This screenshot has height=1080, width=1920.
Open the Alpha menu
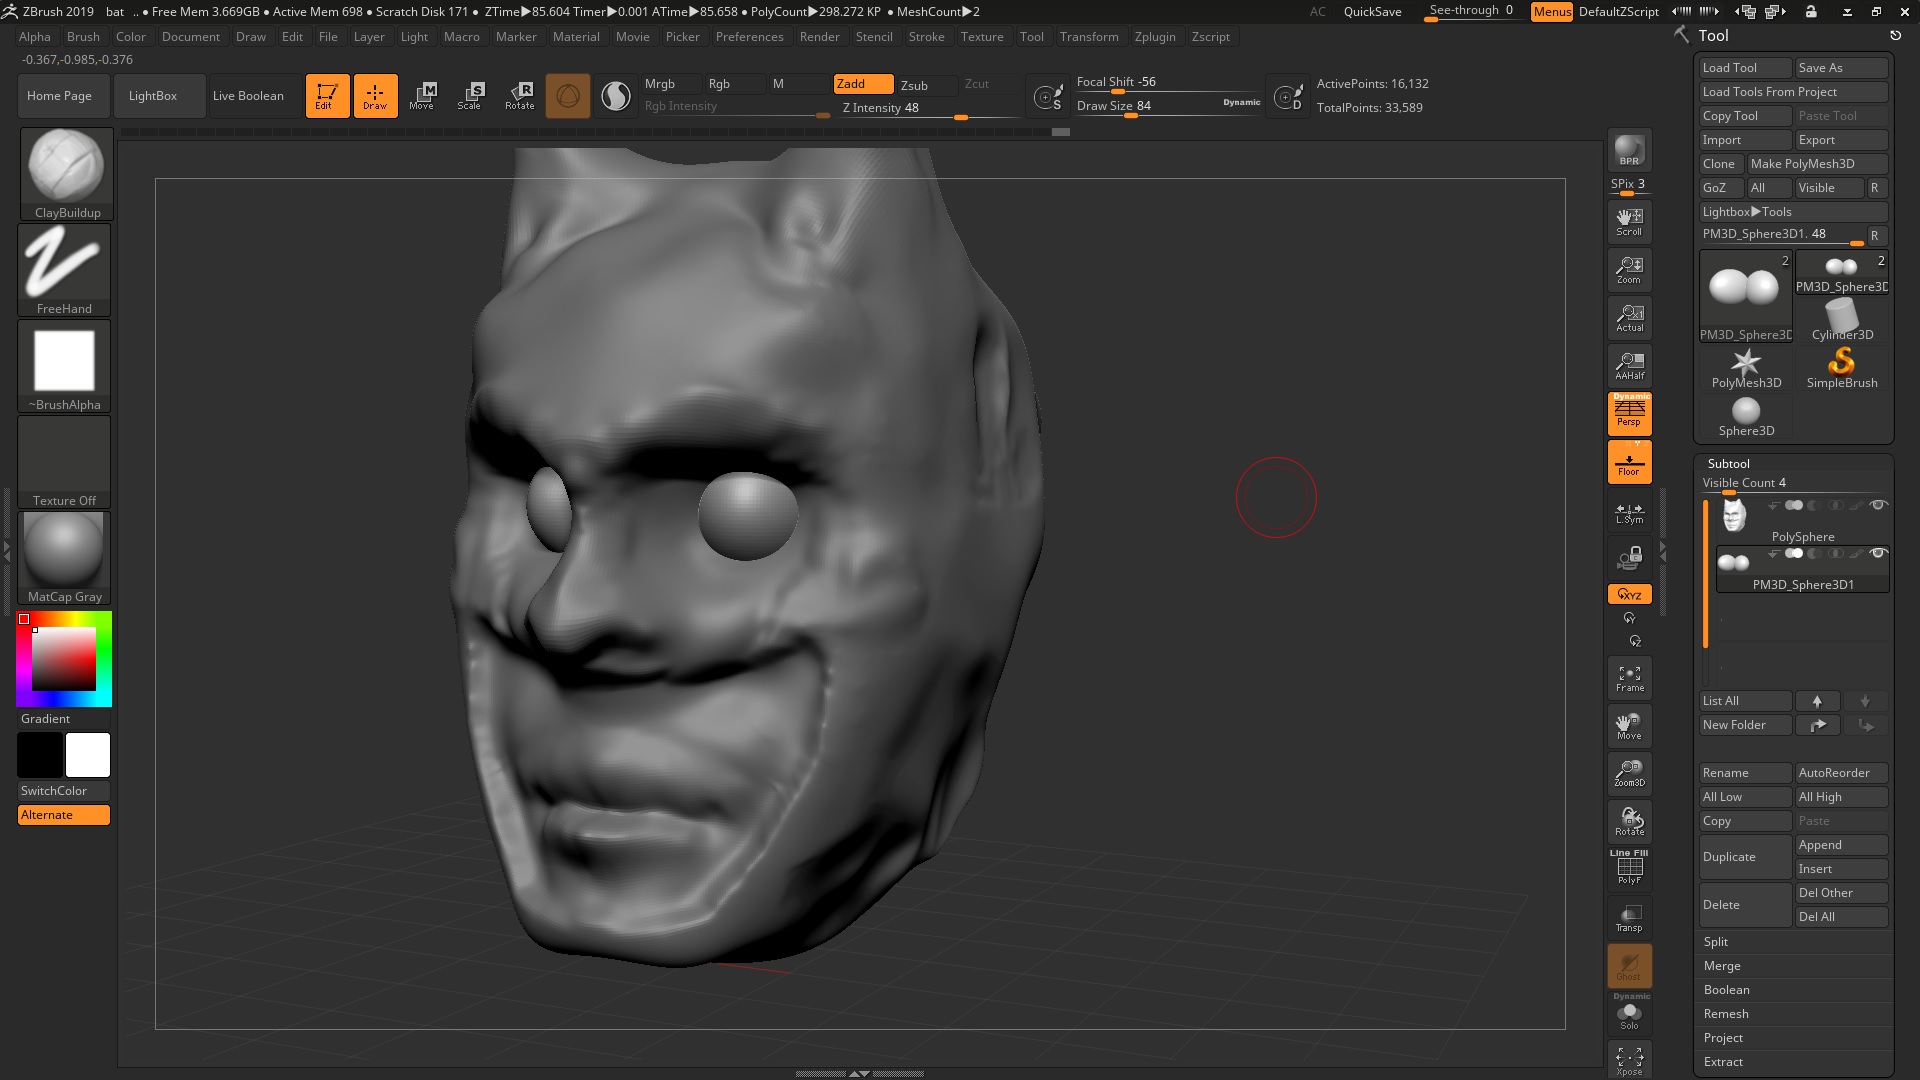pyautogui.click(x=34, y=37)
